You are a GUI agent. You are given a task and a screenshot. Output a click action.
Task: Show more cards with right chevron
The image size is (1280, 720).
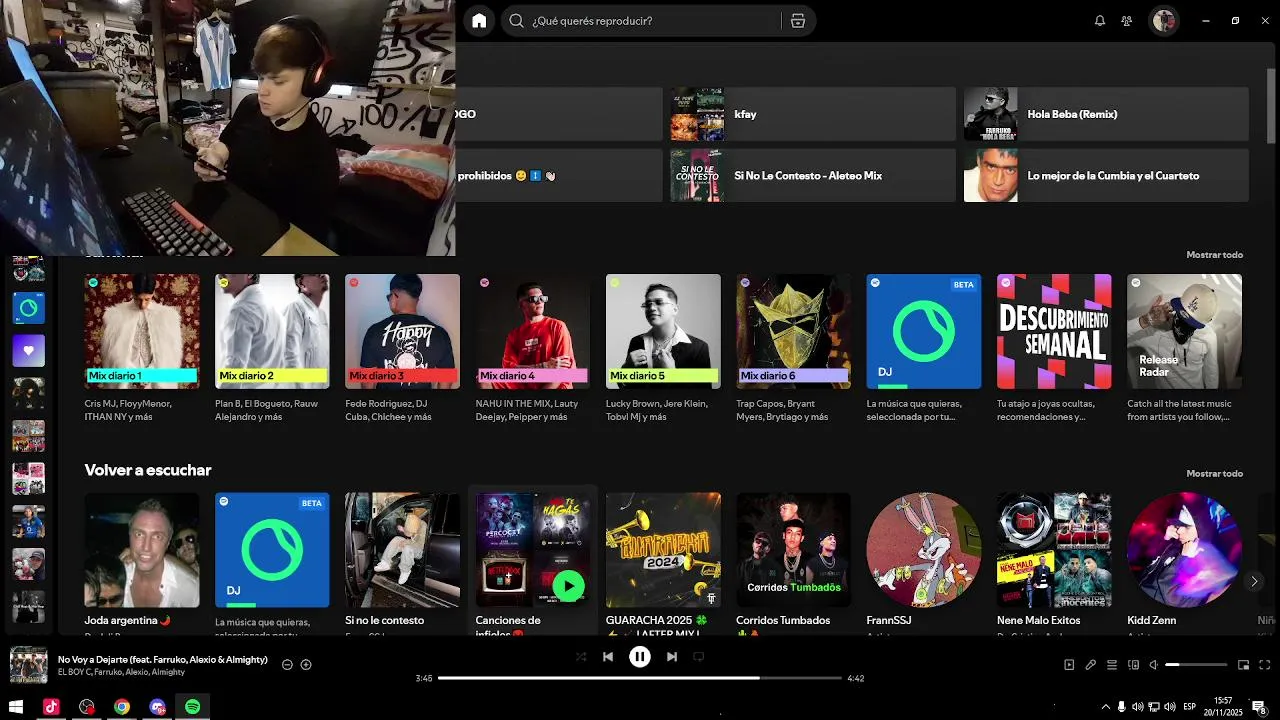click(x=1254, y=581)
